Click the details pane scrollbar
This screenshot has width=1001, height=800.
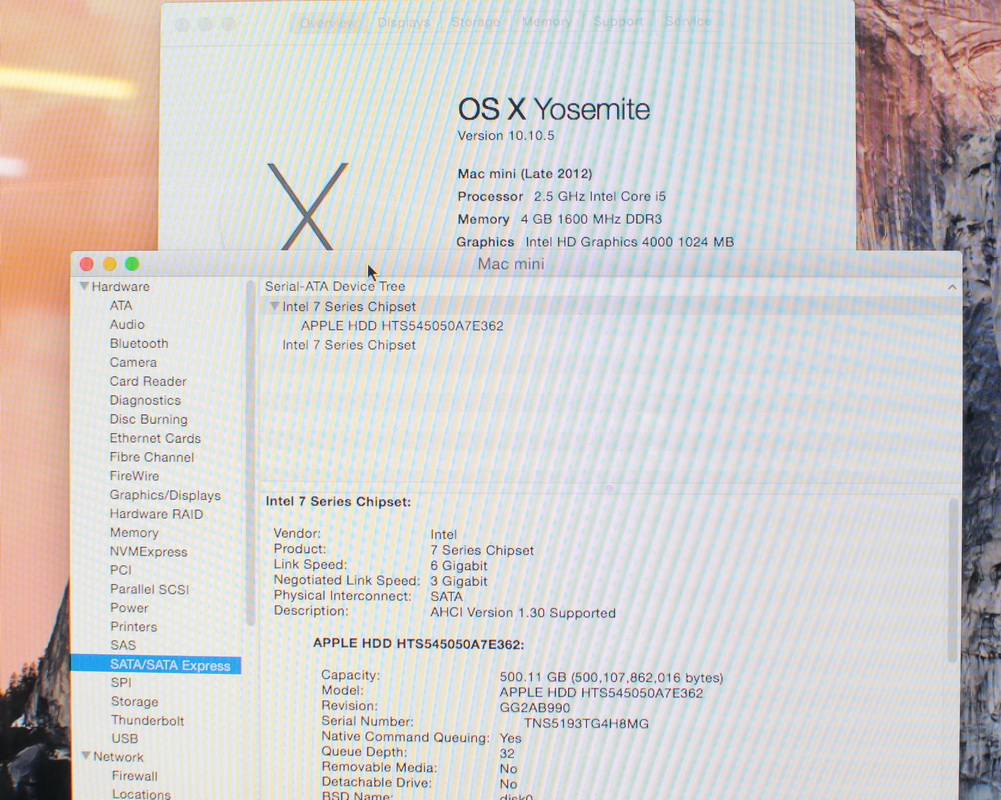click(953, 580)
